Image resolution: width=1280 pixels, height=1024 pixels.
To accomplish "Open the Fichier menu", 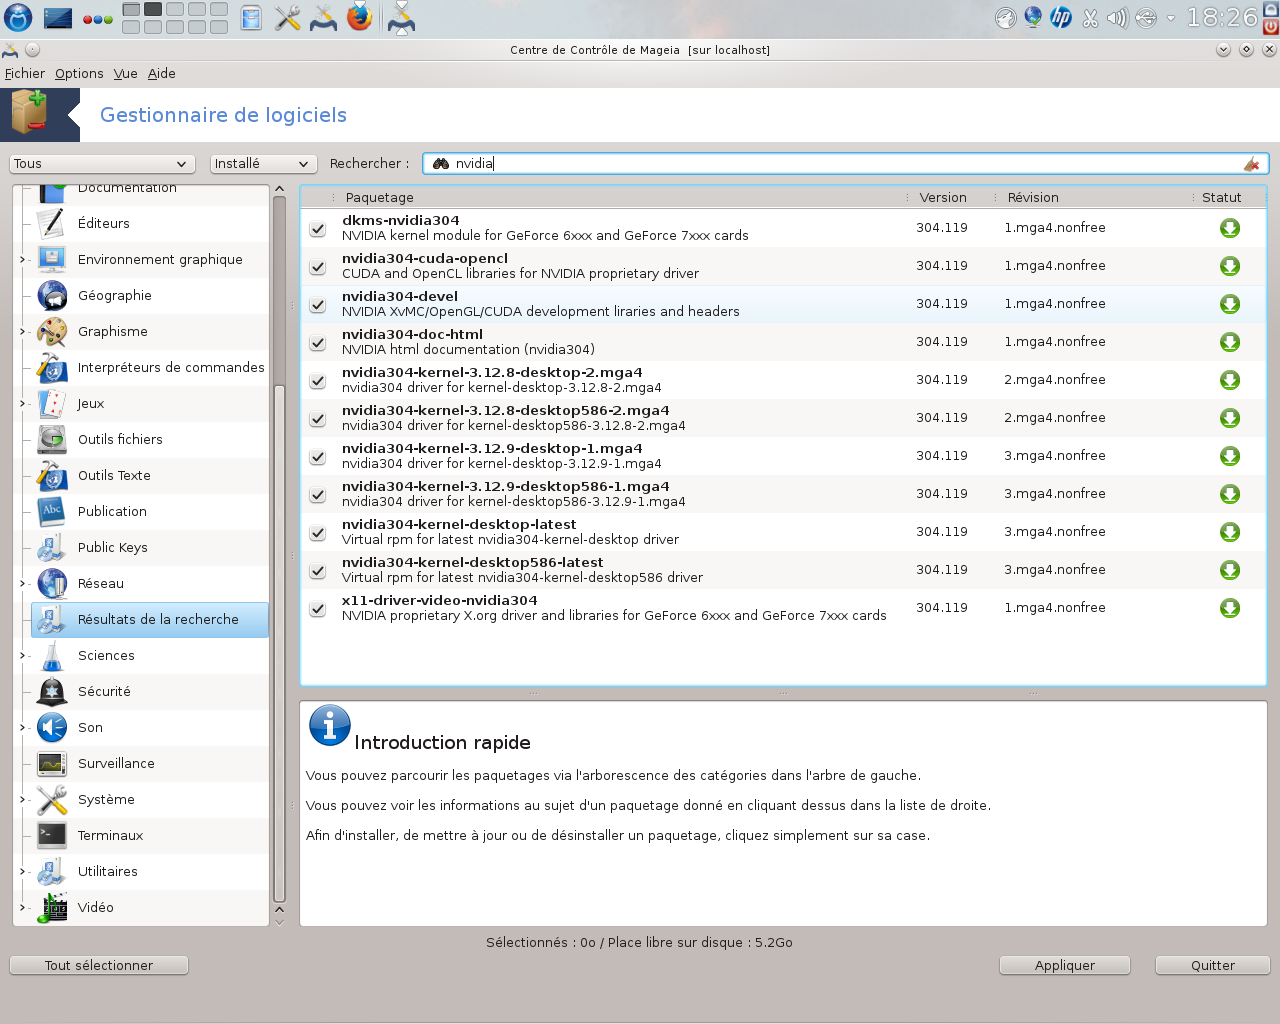I will [25, 73].
